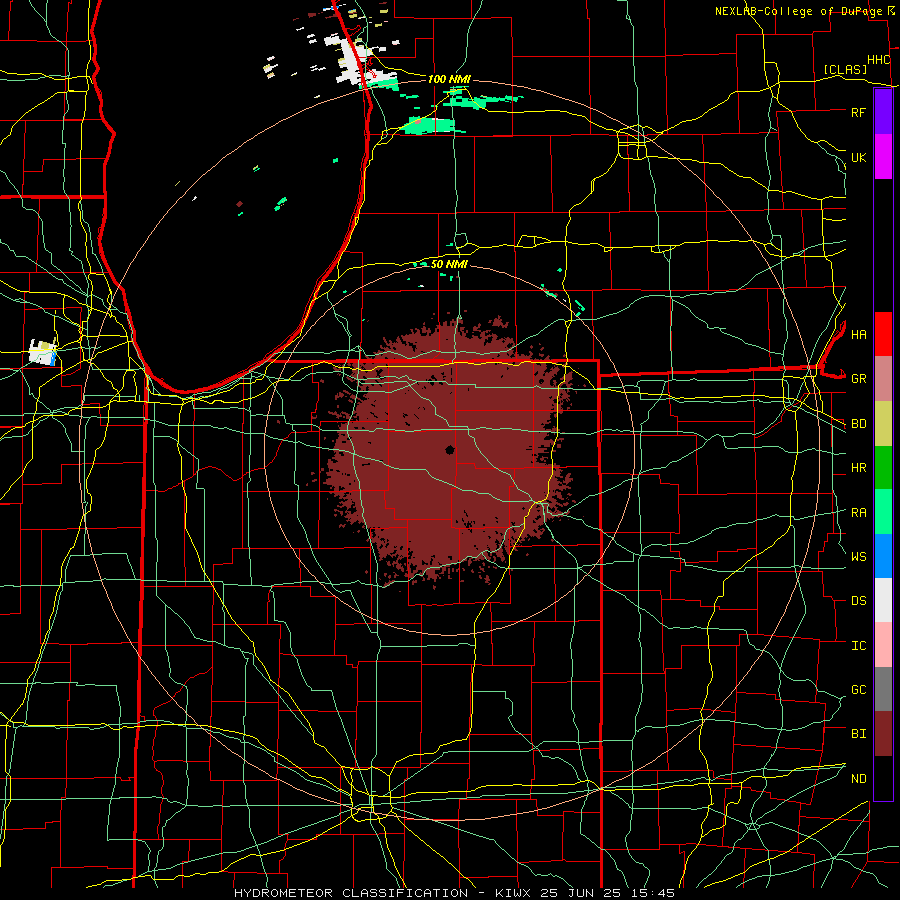The image size is (900, 900).
Task: Click the IC legend label
Action: click(858, 646)
